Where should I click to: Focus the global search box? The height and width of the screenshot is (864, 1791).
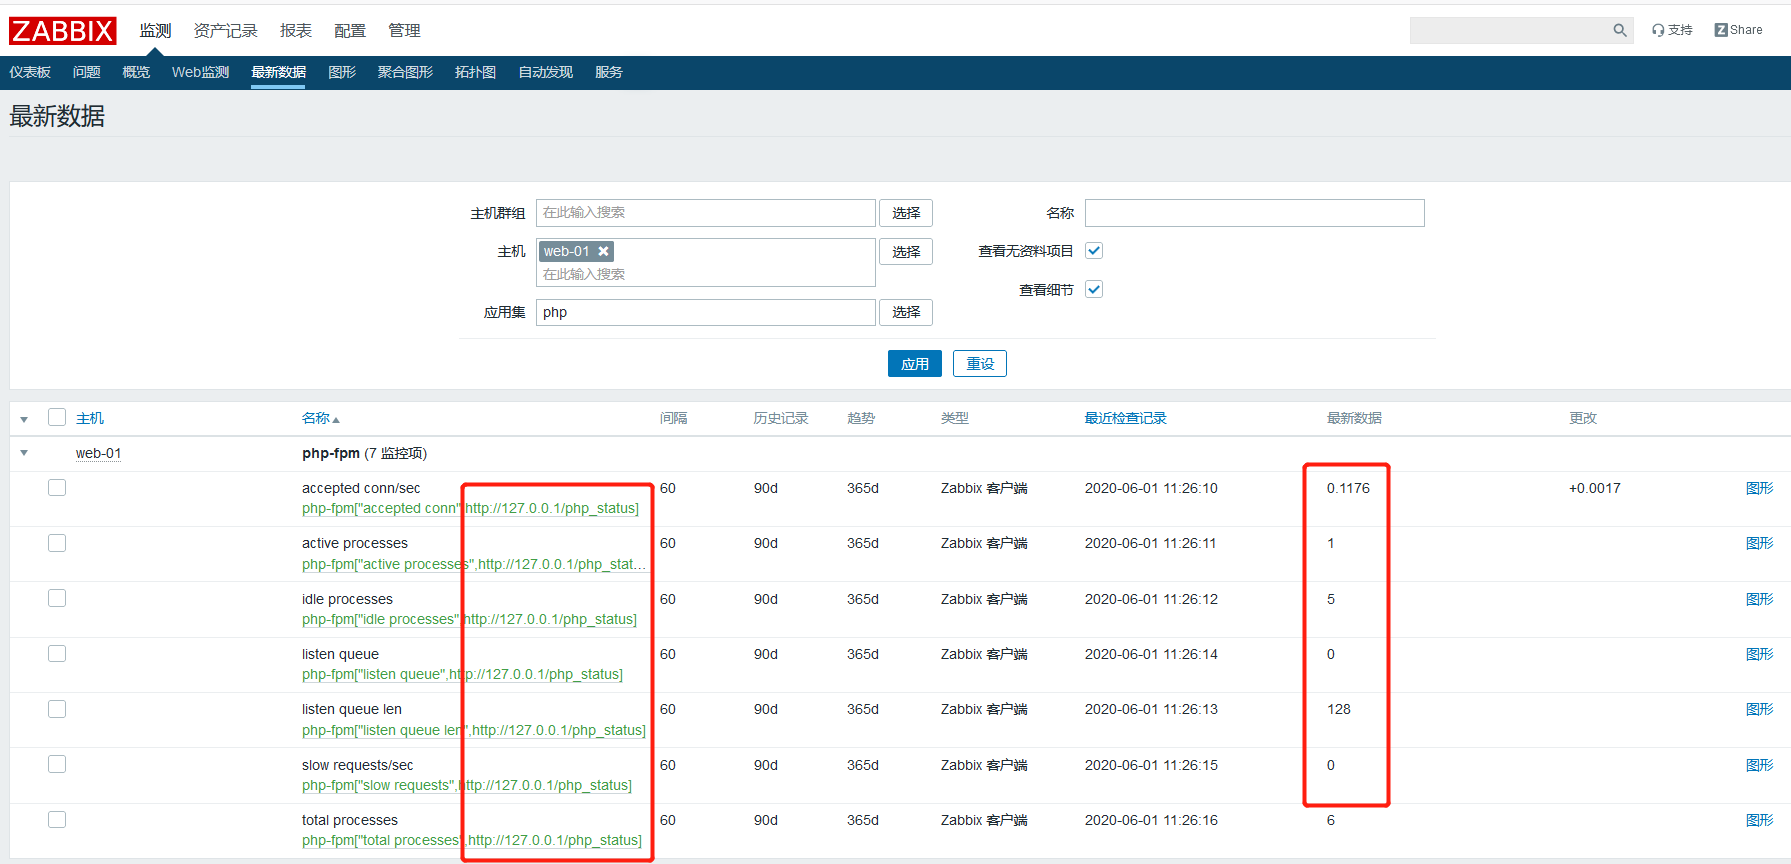[x=1510, y=30]
